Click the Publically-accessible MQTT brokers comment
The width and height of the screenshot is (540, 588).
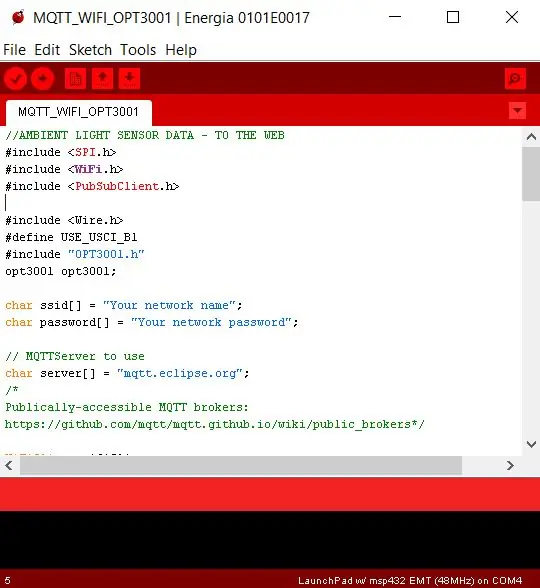pos(127,407)
